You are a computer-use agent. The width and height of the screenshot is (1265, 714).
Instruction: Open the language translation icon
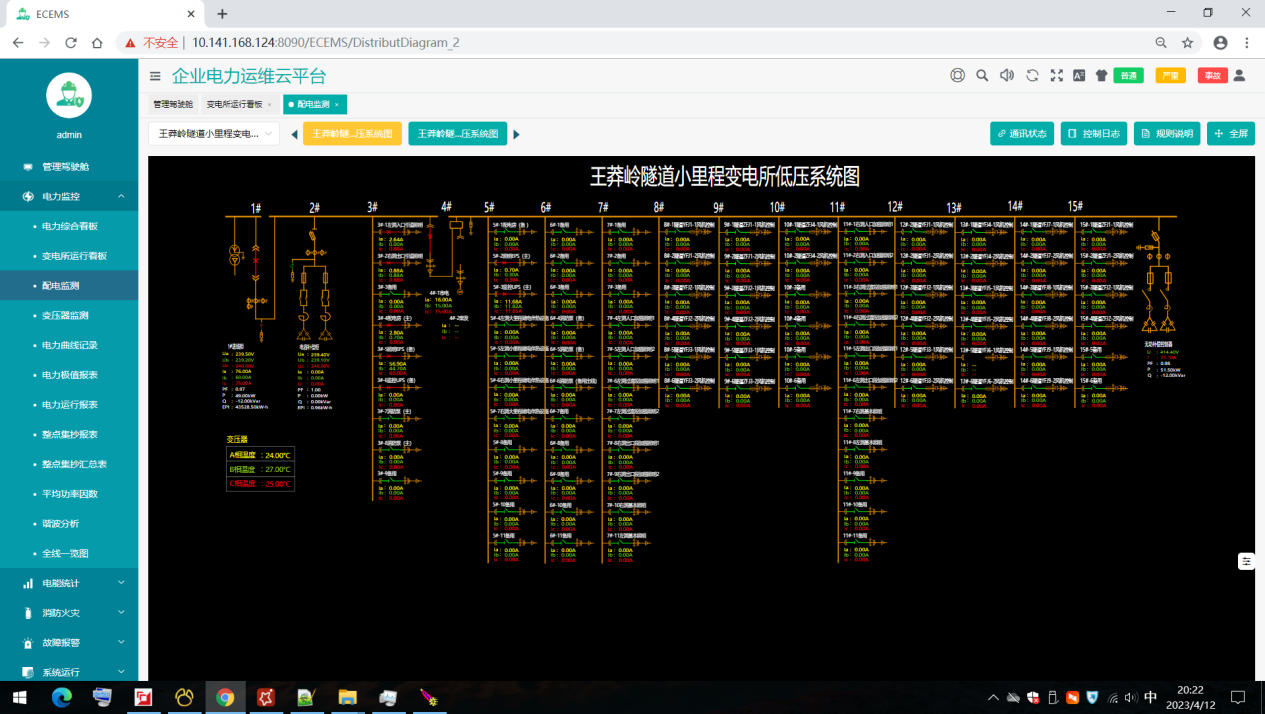(x=1079, y=75)
